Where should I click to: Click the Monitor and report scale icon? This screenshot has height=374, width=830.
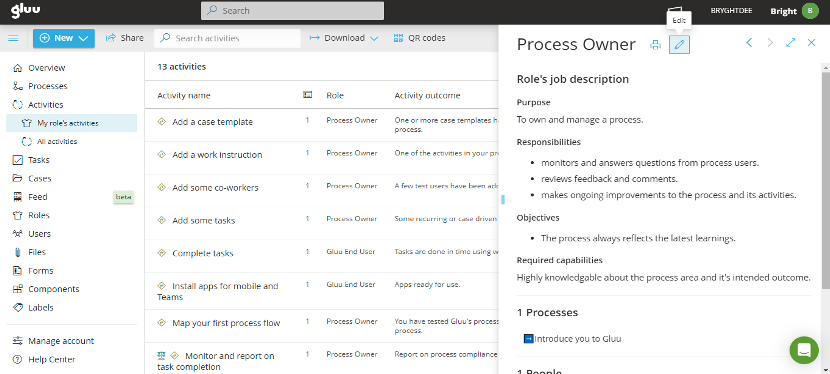click(161, 355)
